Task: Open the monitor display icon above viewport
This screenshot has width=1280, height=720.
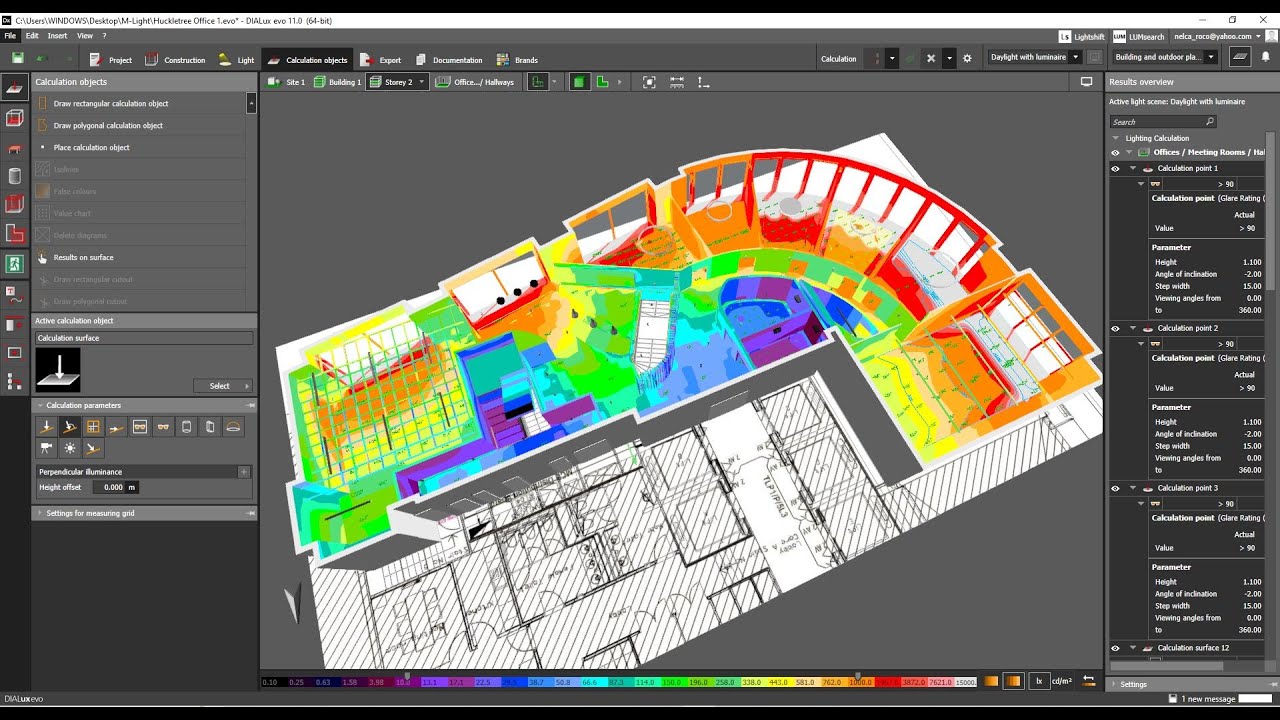Action: pos(1087,82)
